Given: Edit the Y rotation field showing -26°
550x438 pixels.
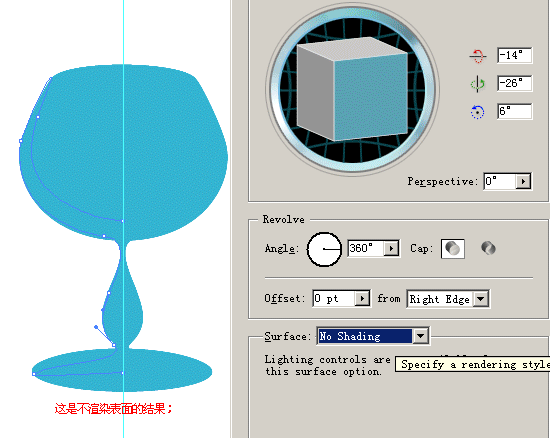Looking at the screenshot, I should click(515, 83).
